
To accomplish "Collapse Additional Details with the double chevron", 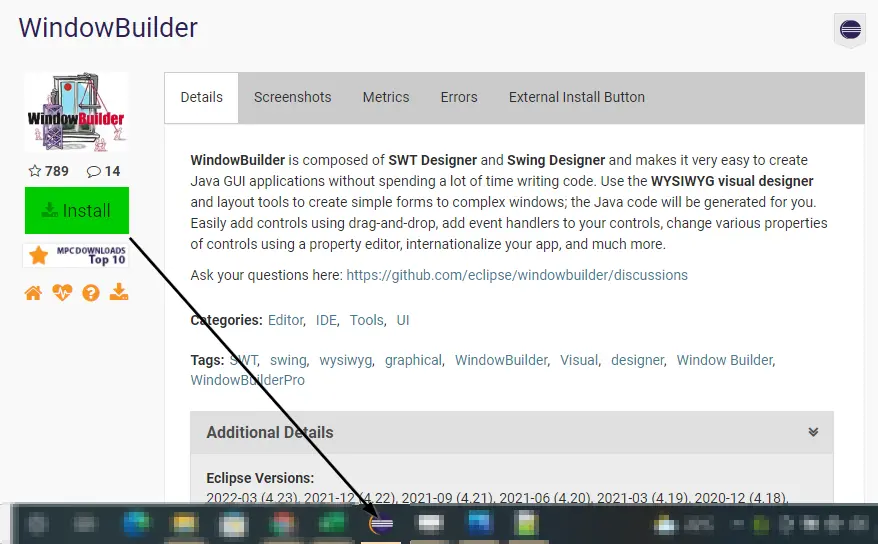I will click(813, 432).
